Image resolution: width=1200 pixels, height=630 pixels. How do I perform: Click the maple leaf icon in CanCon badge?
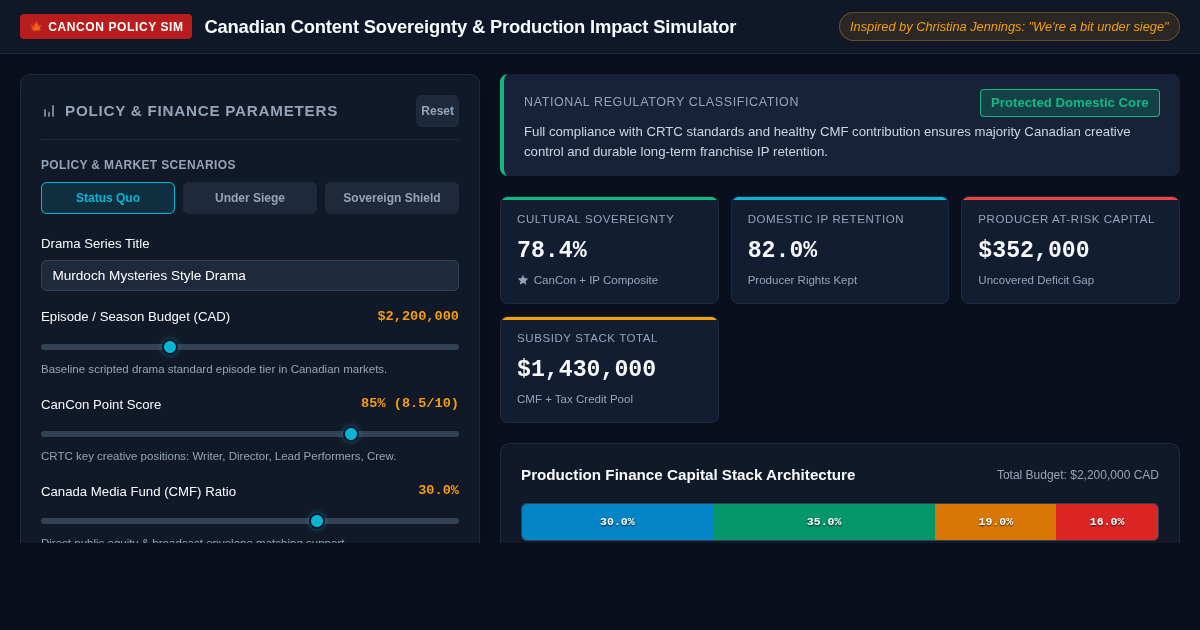(x=36, y=27)
